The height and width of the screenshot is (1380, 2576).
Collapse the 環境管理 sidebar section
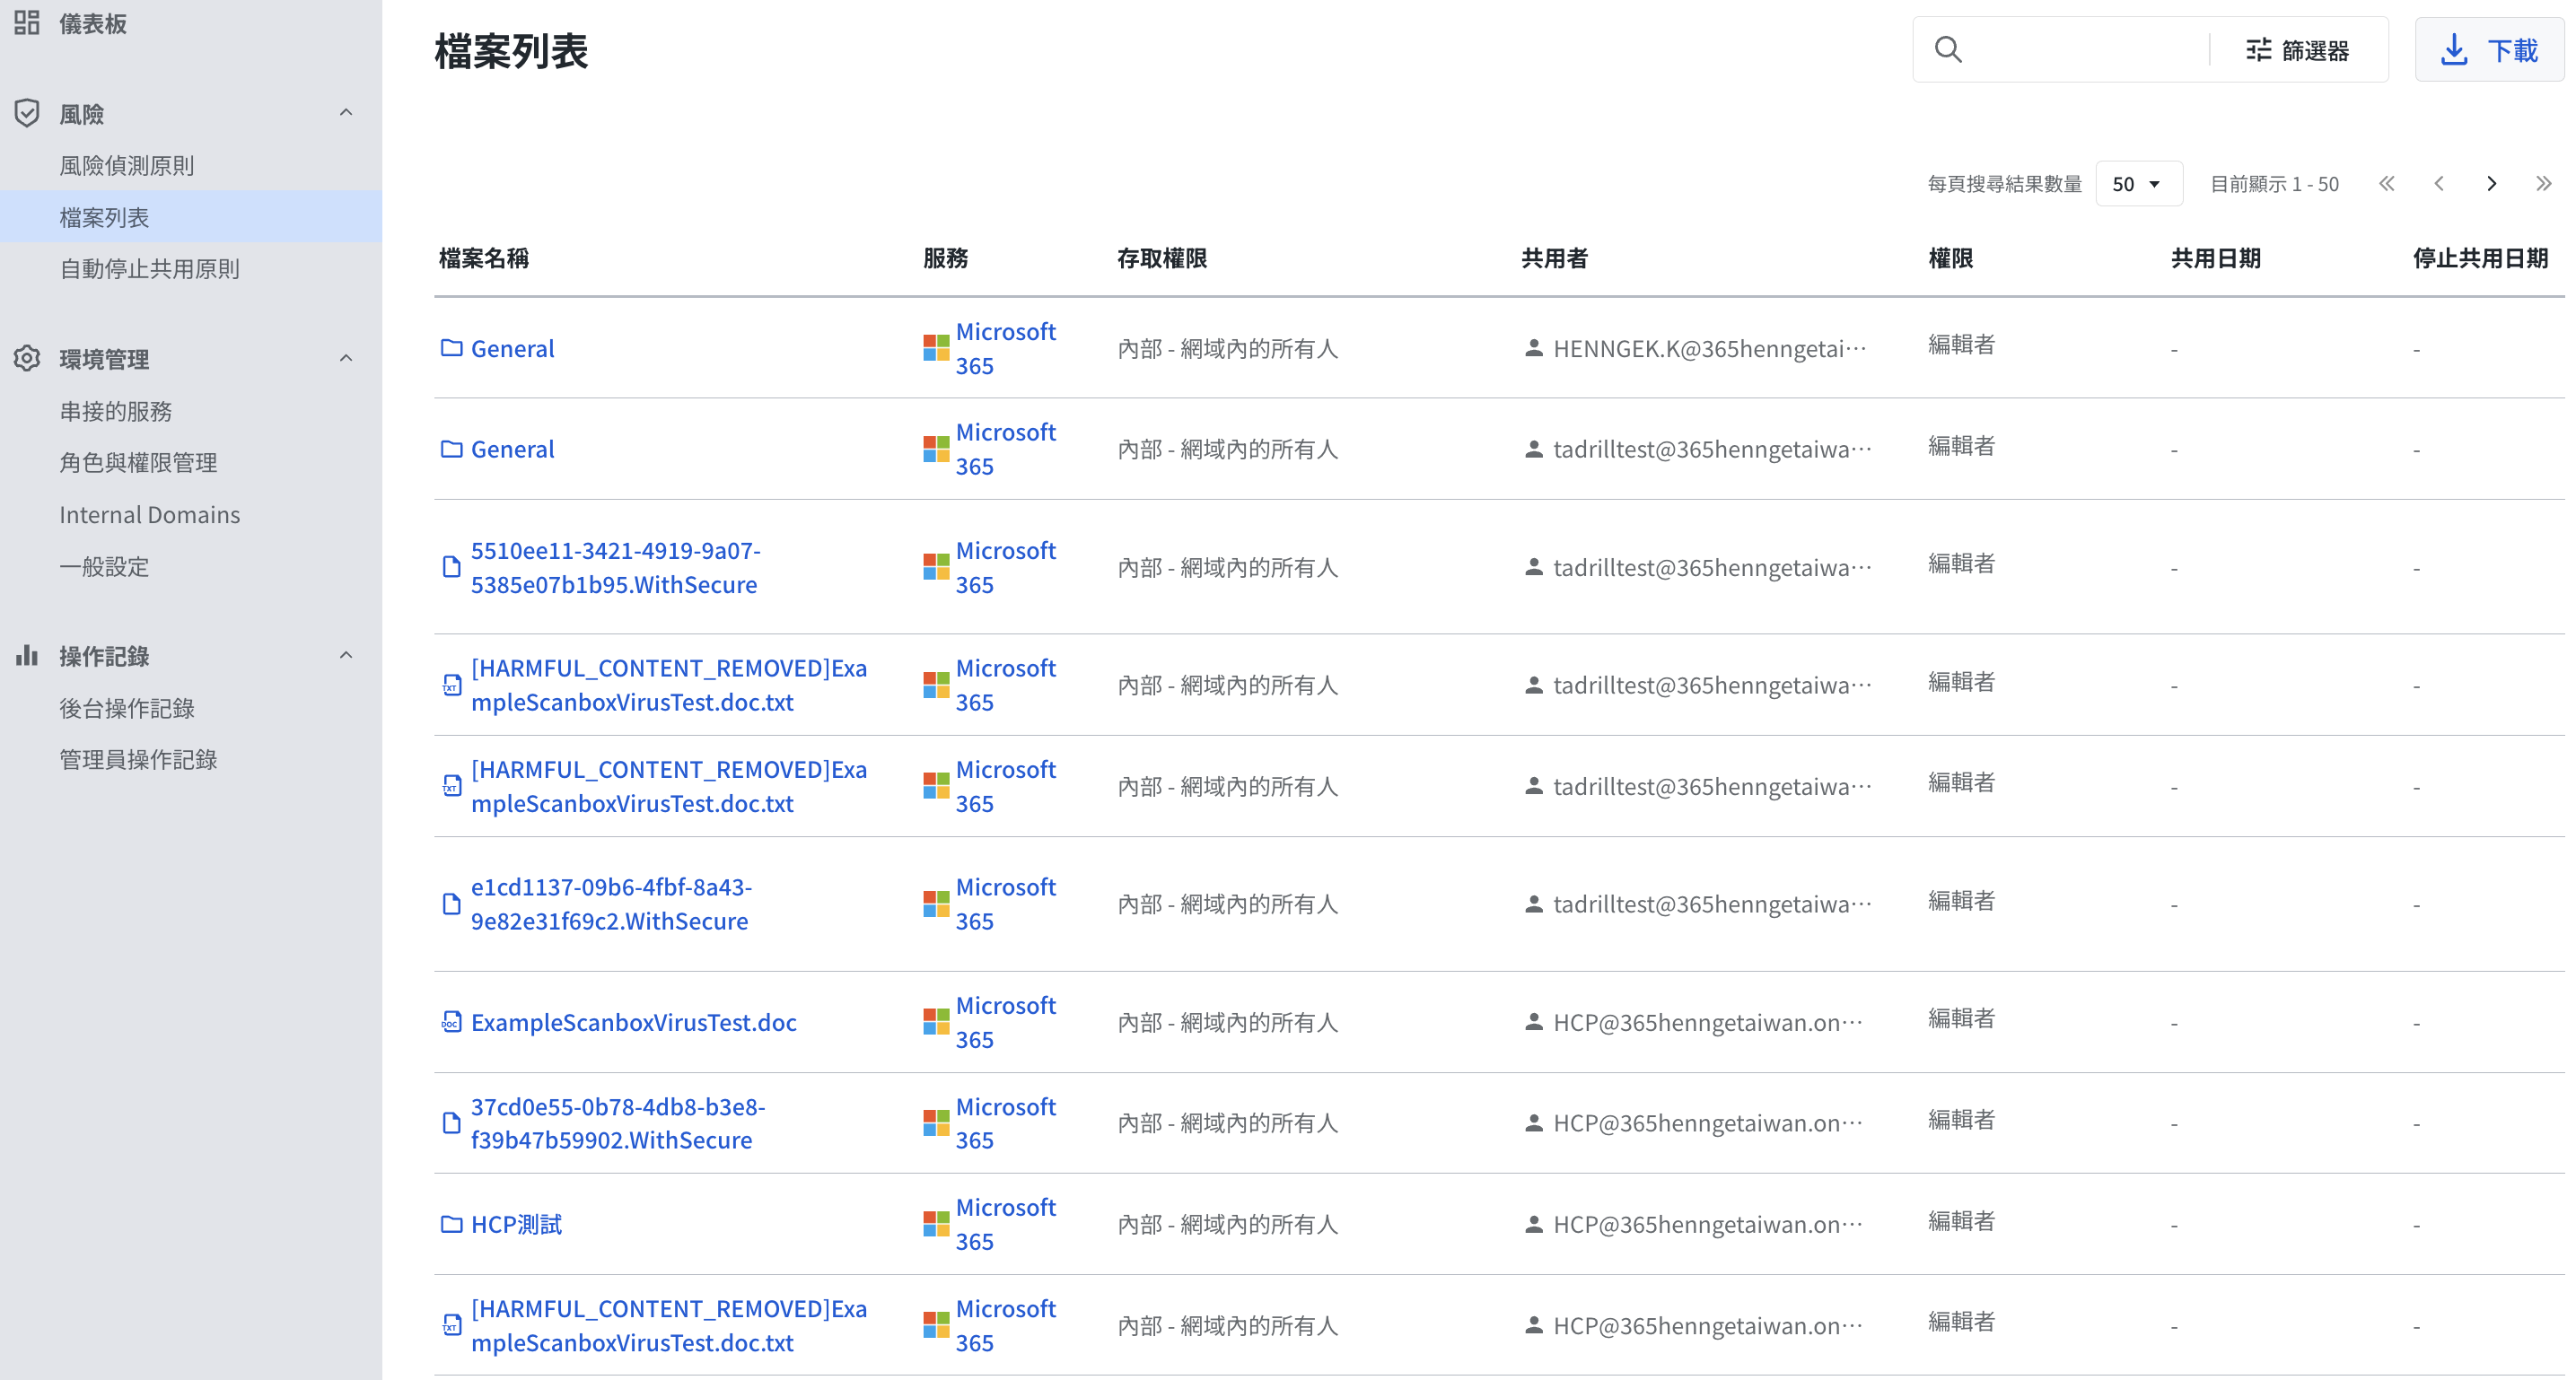click(x=346, y=358)
